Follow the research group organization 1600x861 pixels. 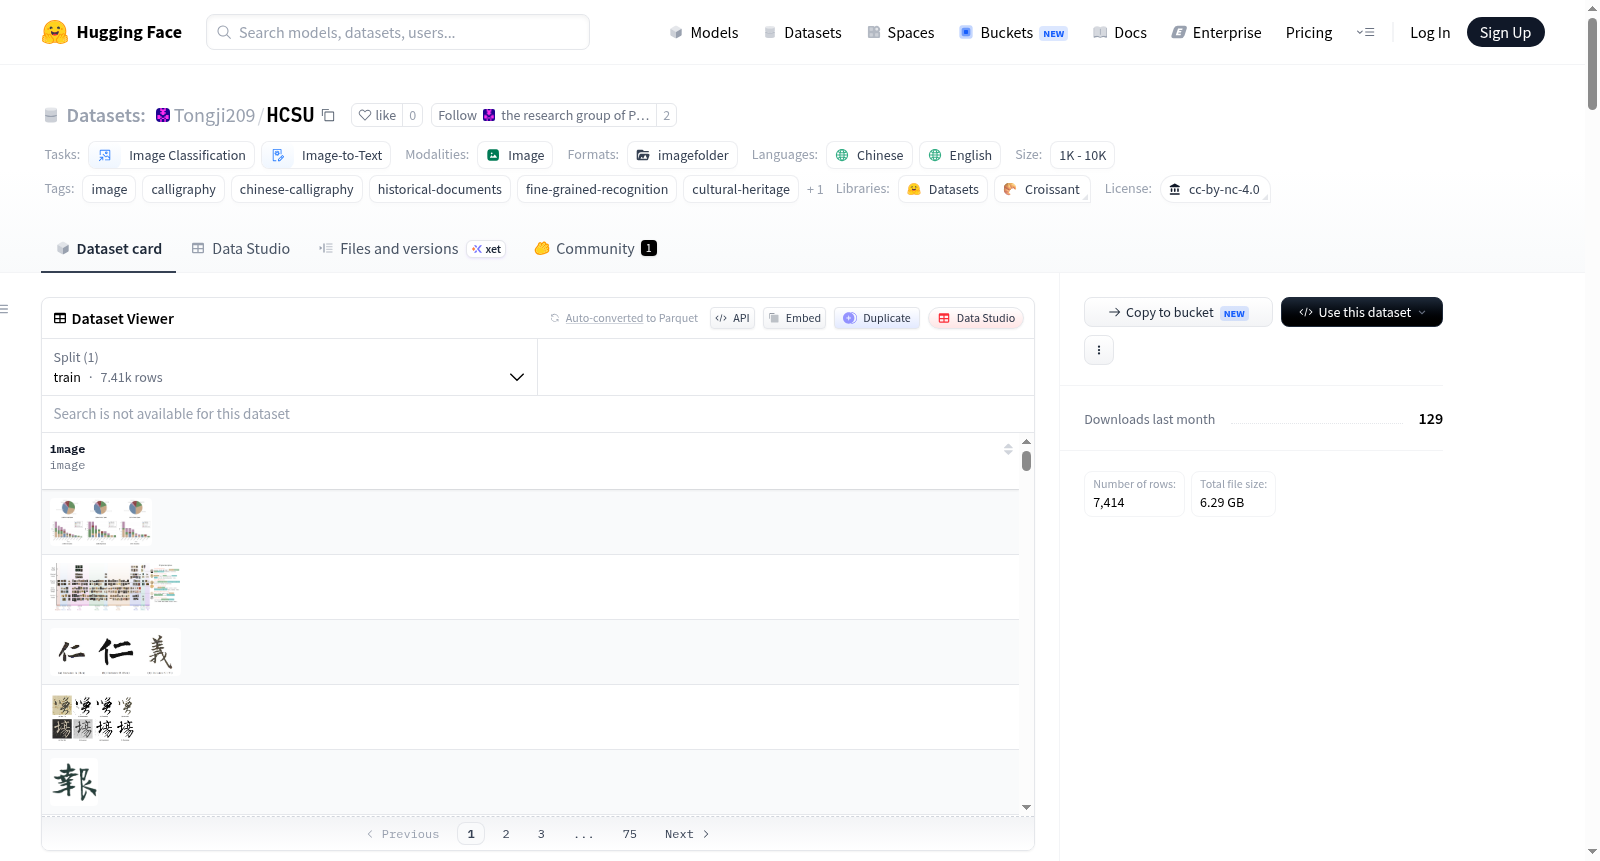[543, 115]
